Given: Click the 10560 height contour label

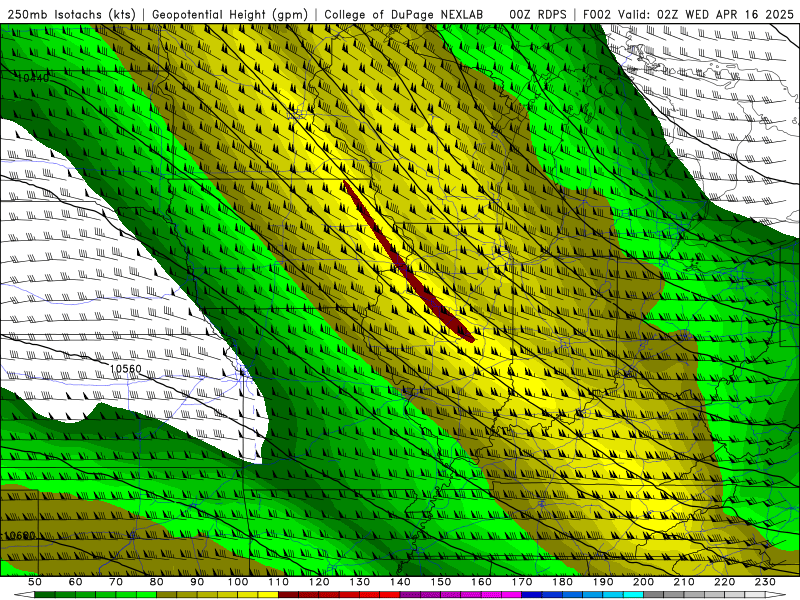Looking at the screenshot, I should pyautogui.click(x=126, y=368).
